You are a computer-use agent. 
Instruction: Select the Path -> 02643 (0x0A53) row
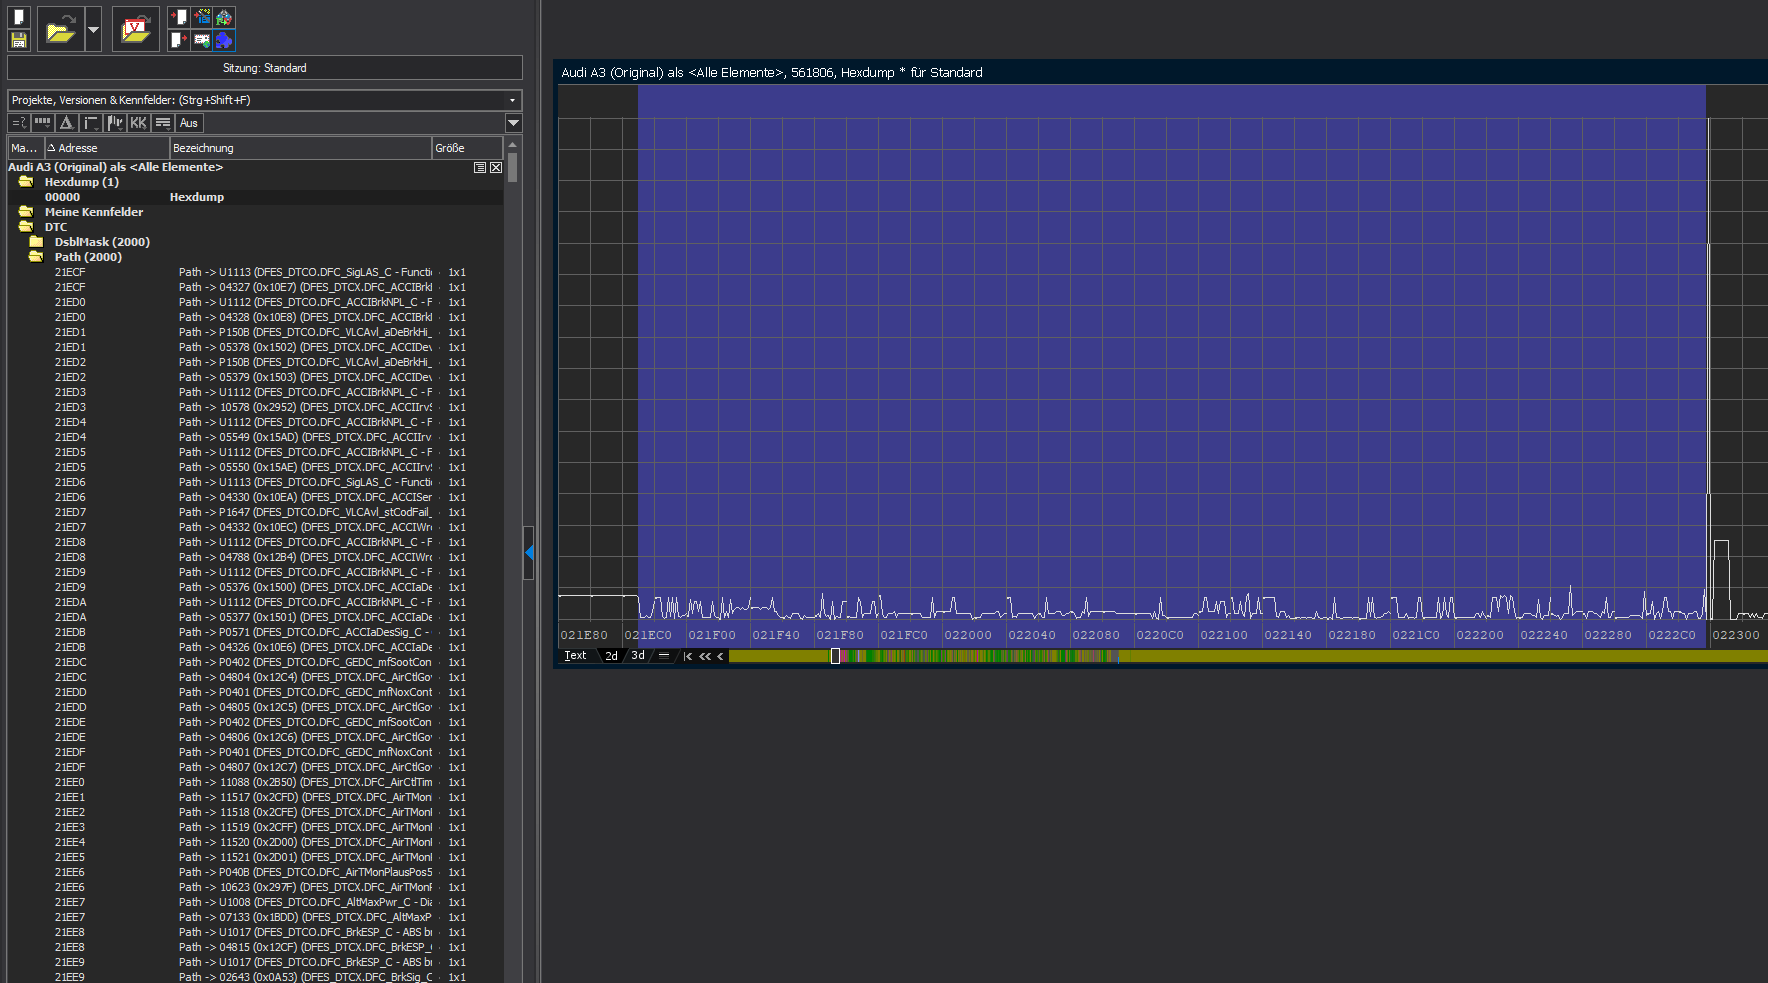[x=255, y=977]
